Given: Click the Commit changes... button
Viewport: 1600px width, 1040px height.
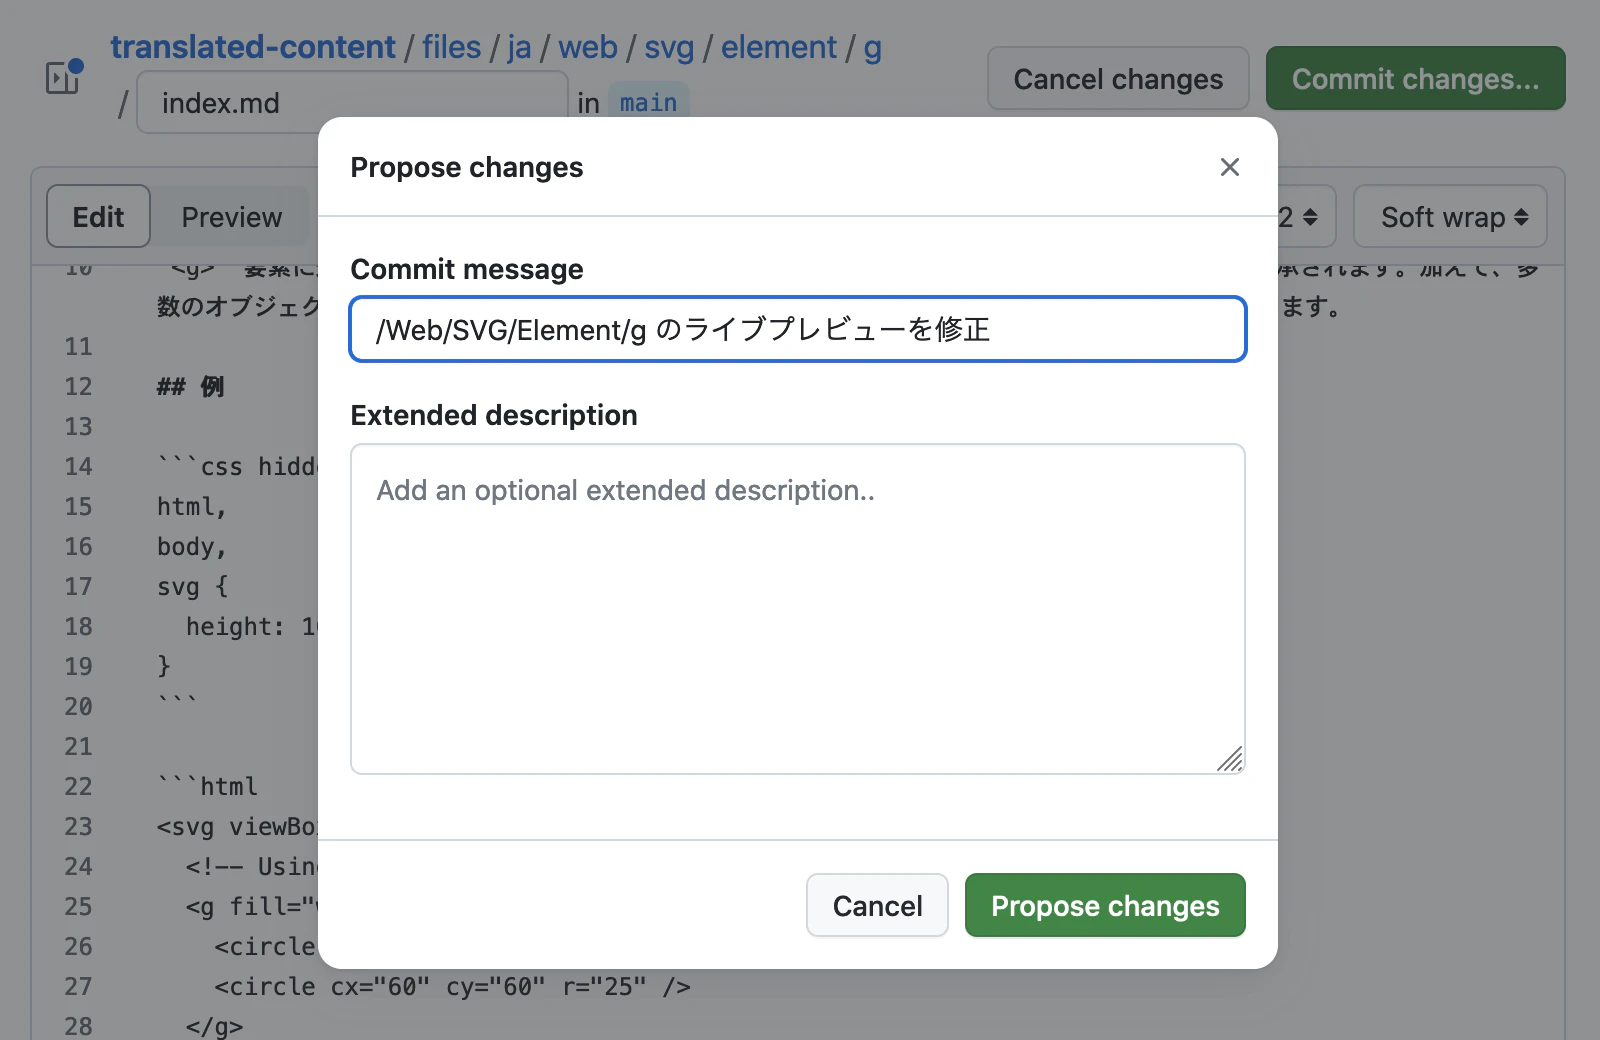Looking at the screenshot, I should point(1415,78).
